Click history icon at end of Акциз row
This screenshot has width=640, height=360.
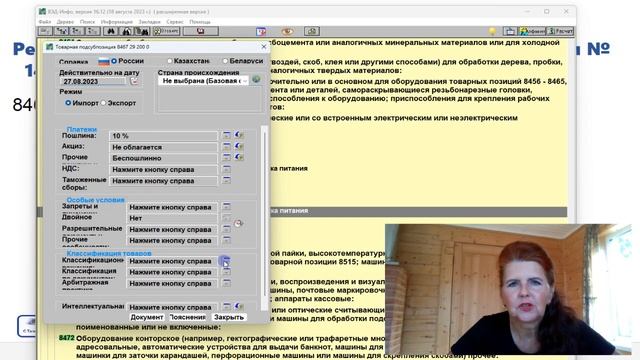239,146
